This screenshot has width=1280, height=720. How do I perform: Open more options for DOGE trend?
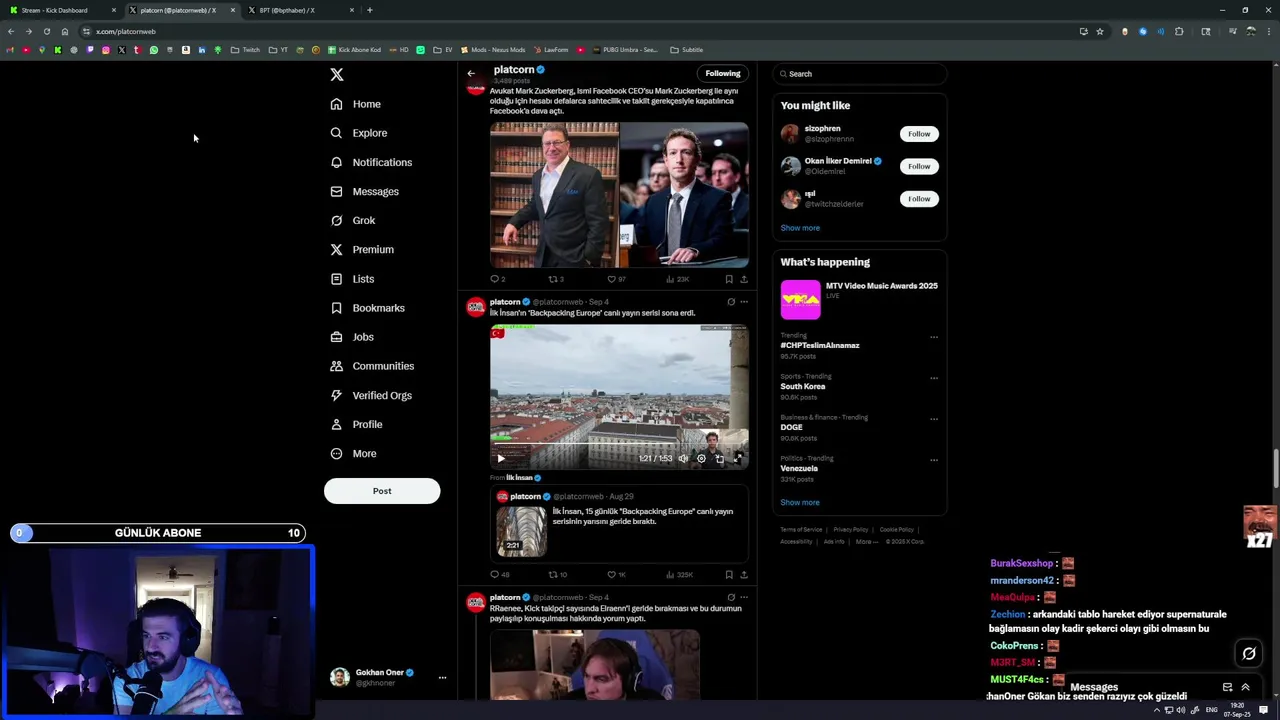click(x=934, y=419)
